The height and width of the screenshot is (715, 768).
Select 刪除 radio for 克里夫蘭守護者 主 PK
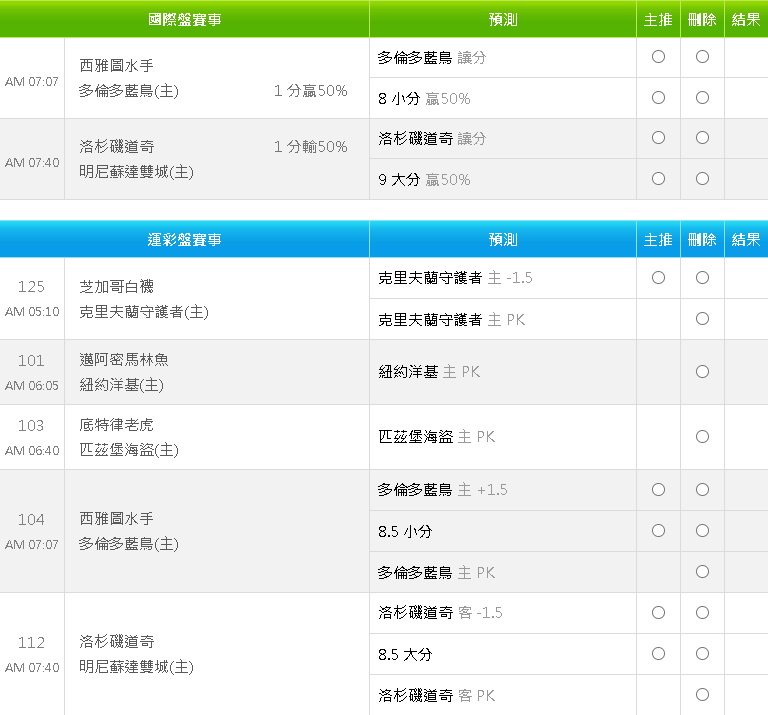pos(702,319)
